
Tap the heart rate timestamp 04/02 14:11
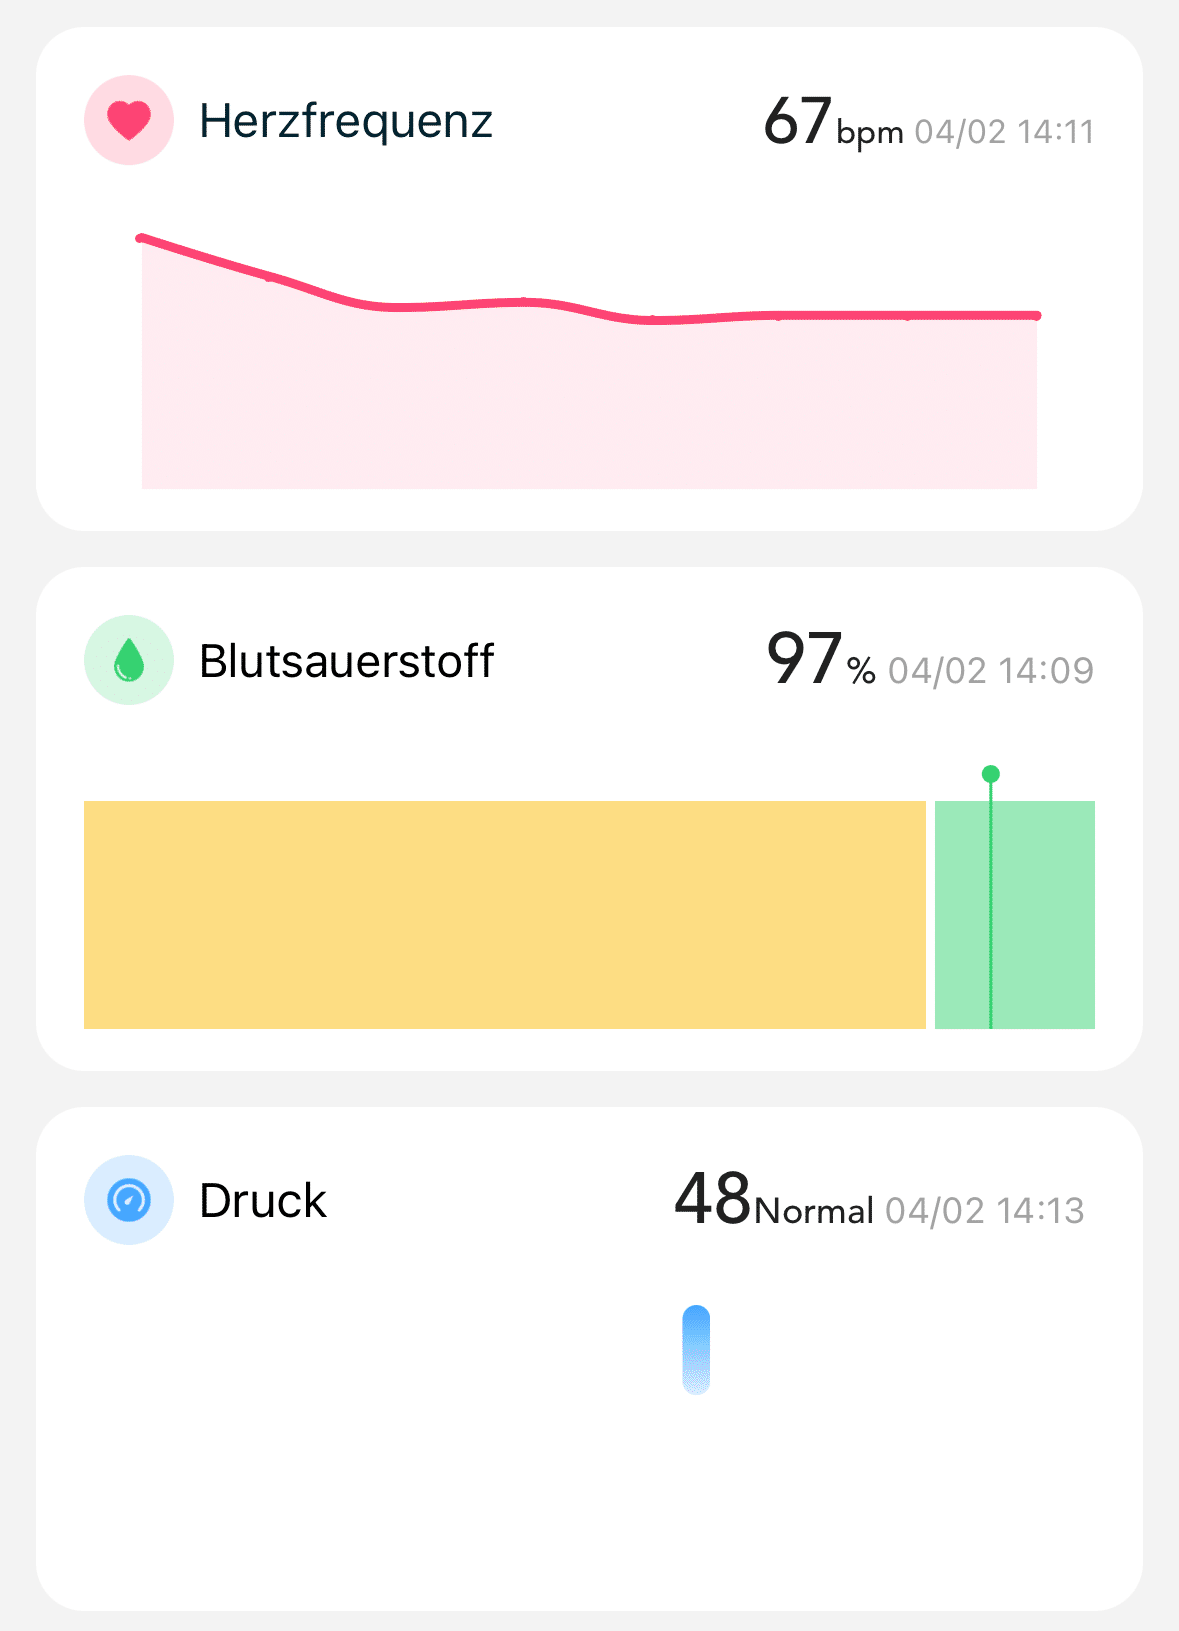click(1004, 132)
